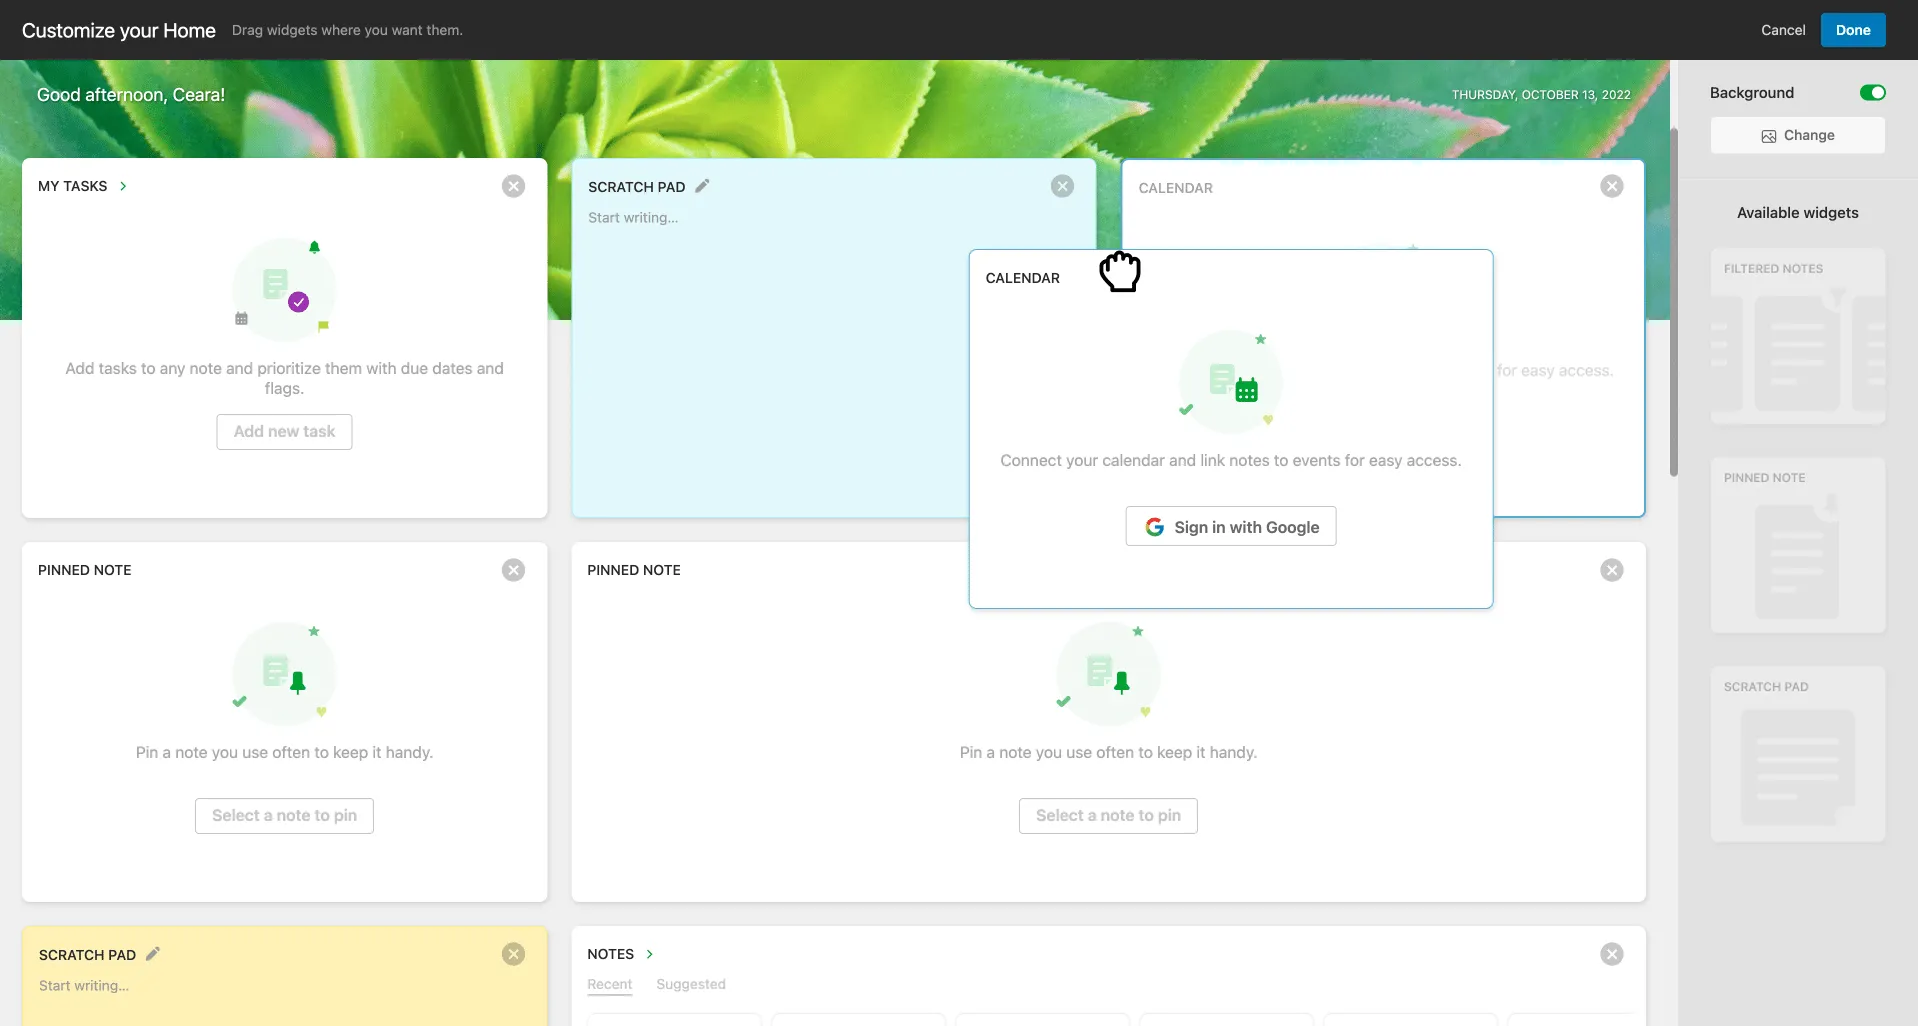
Task: Disable the Background toggle
Action: point(1873,92)
